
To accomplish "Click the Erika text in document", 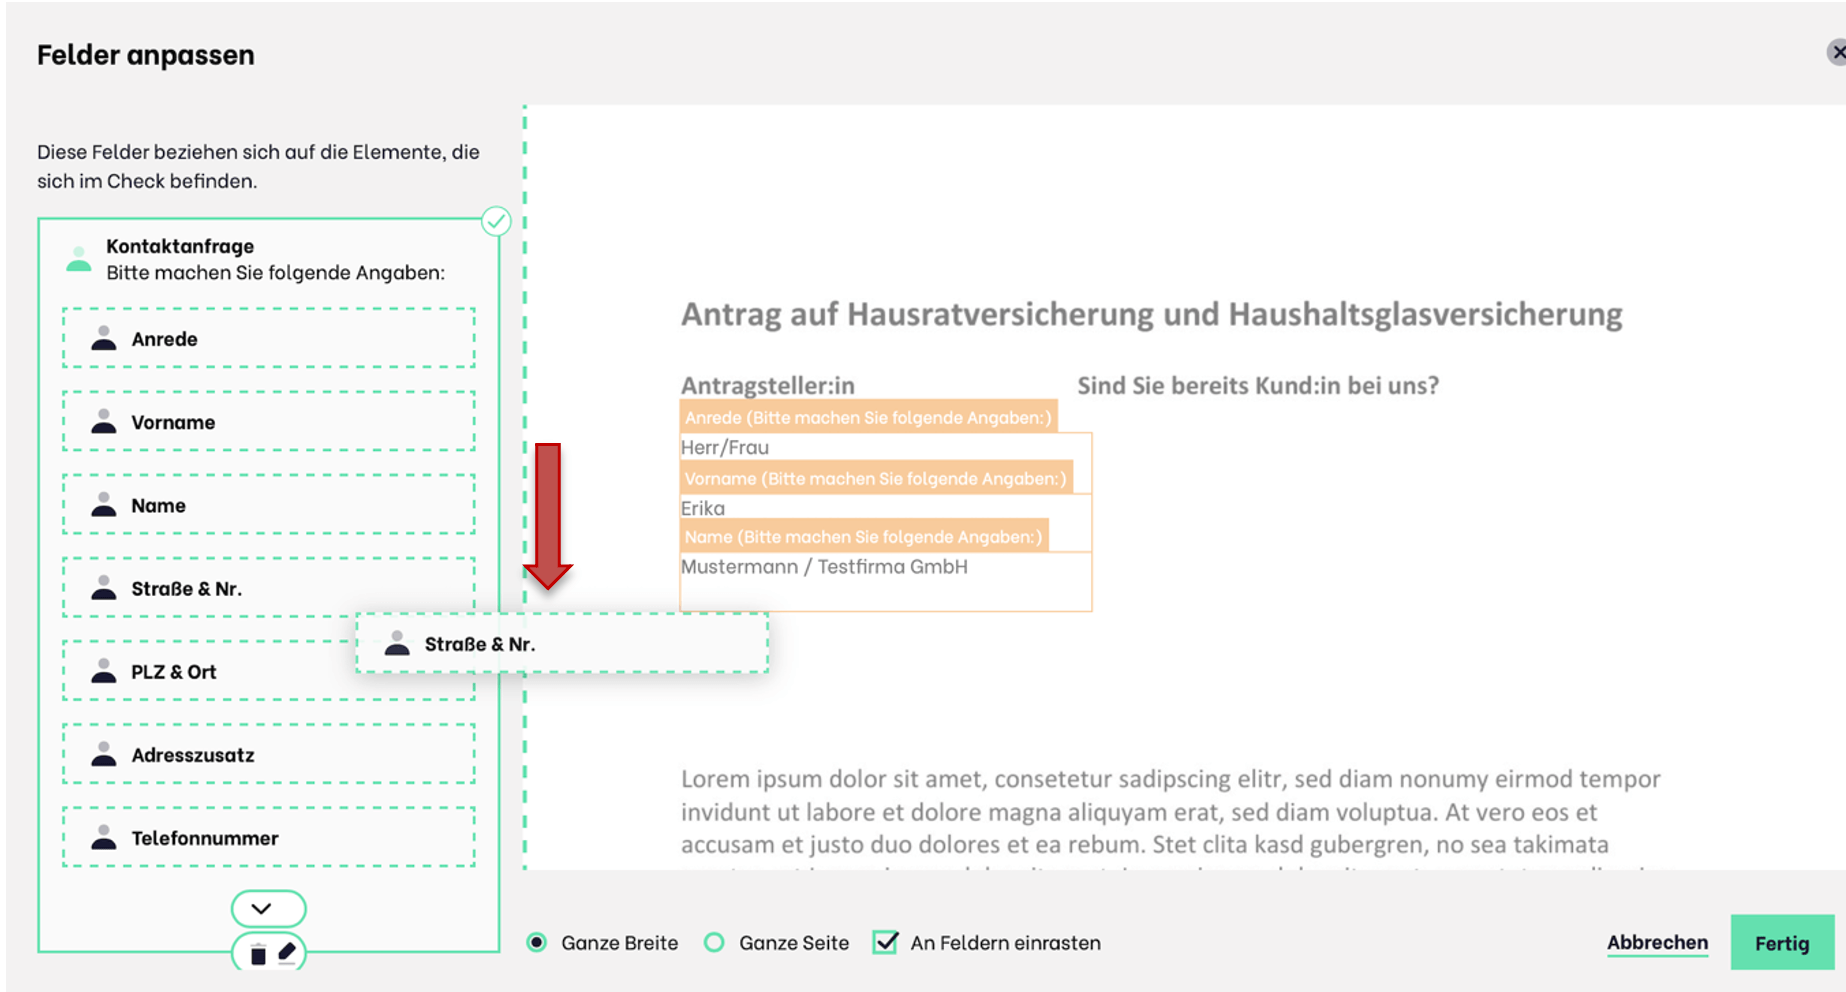I will [x=703, y=508].
